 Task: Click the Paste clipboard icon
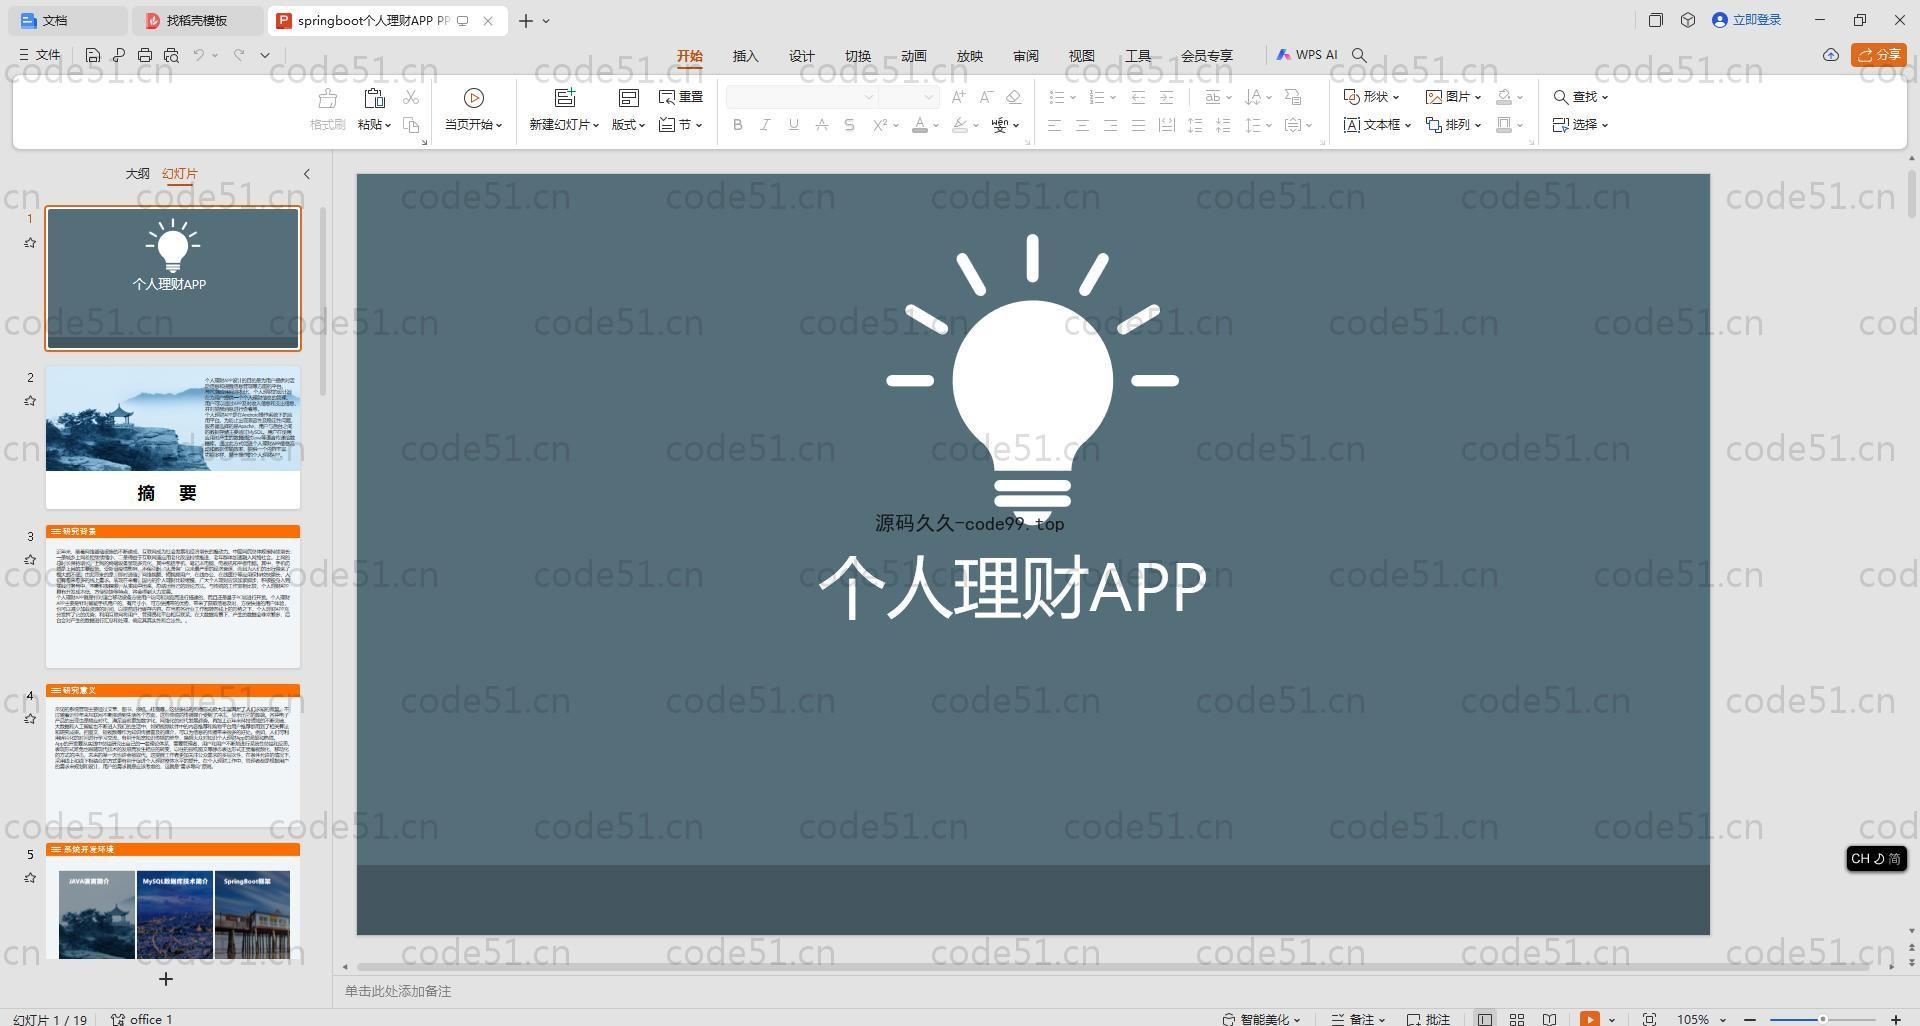pyautogui.click(x=374, y=98)
